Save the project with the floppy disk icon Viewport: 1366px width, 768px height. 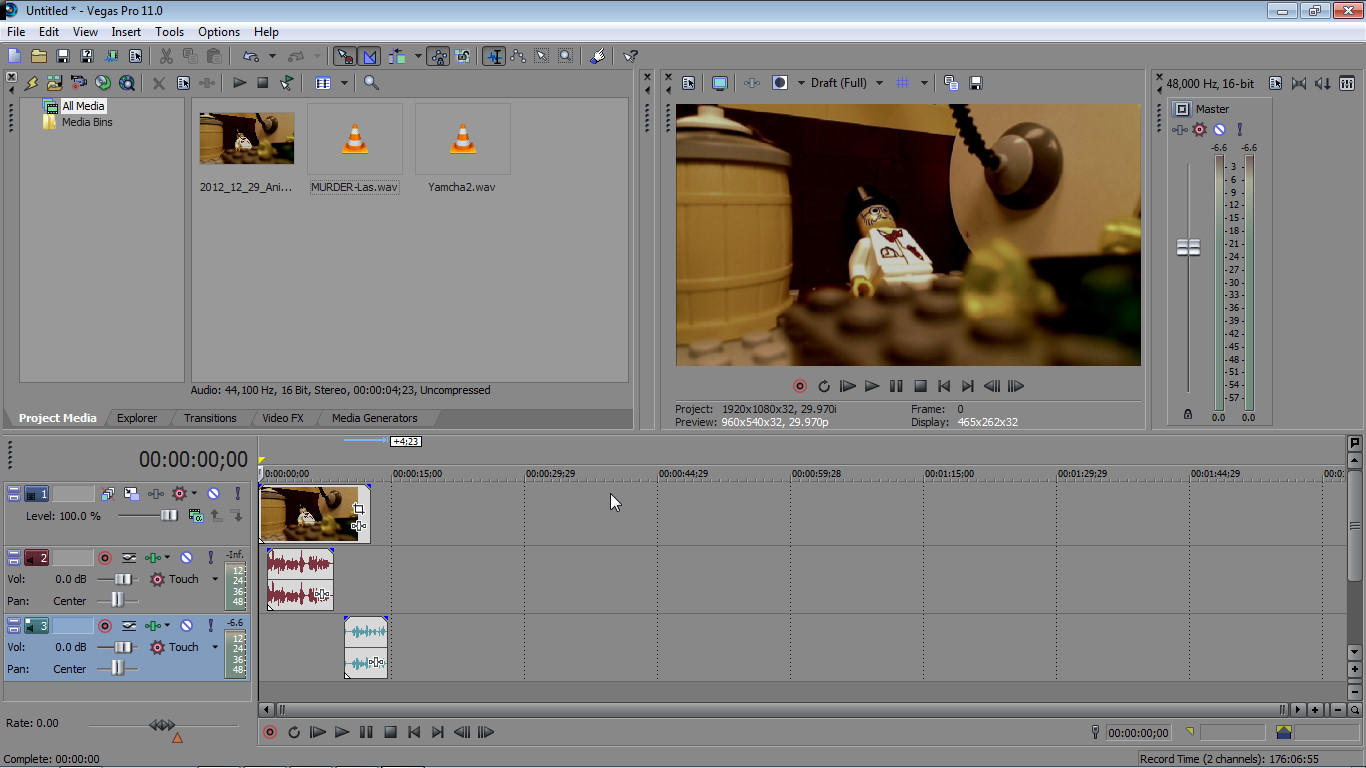[x=62, y=56]
